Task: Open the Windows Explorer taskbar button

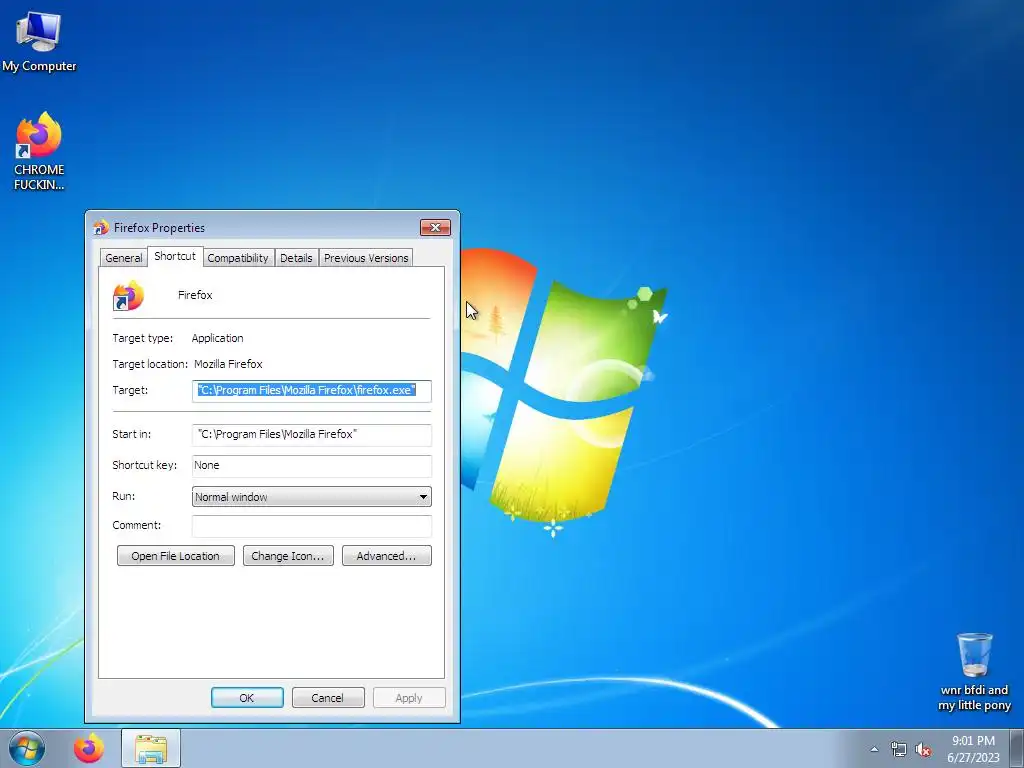Action: pyautogui.click(x=151, y=748)
